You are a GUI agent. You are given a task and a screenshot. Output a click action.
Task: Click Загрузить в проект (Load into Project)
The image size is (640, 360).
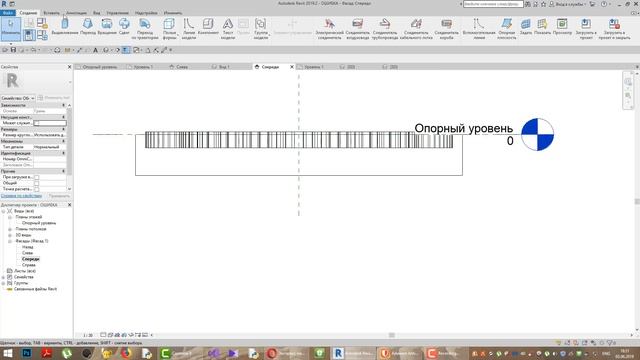(x=586, y=29)
